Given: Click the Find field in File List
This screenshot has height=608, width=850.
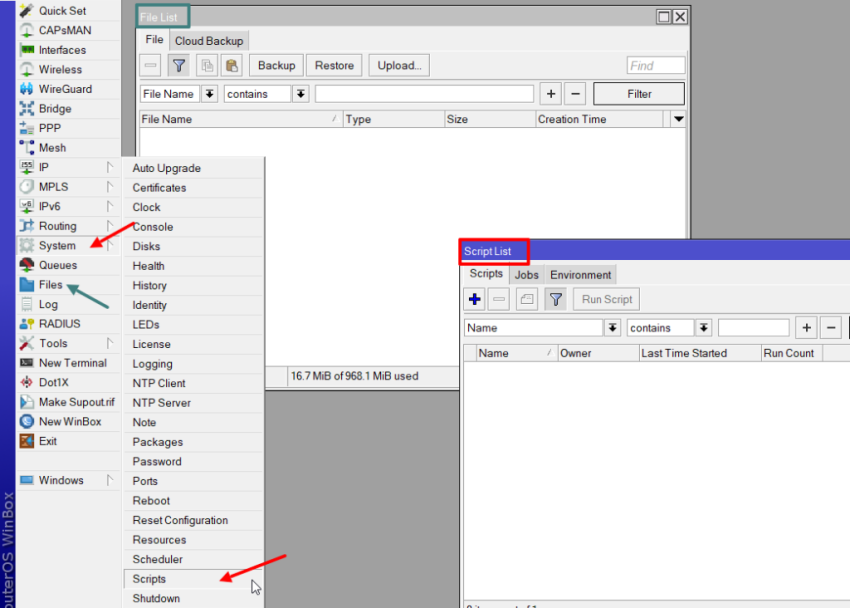Looking at the screenshot, I should click(x=656, y=66).
